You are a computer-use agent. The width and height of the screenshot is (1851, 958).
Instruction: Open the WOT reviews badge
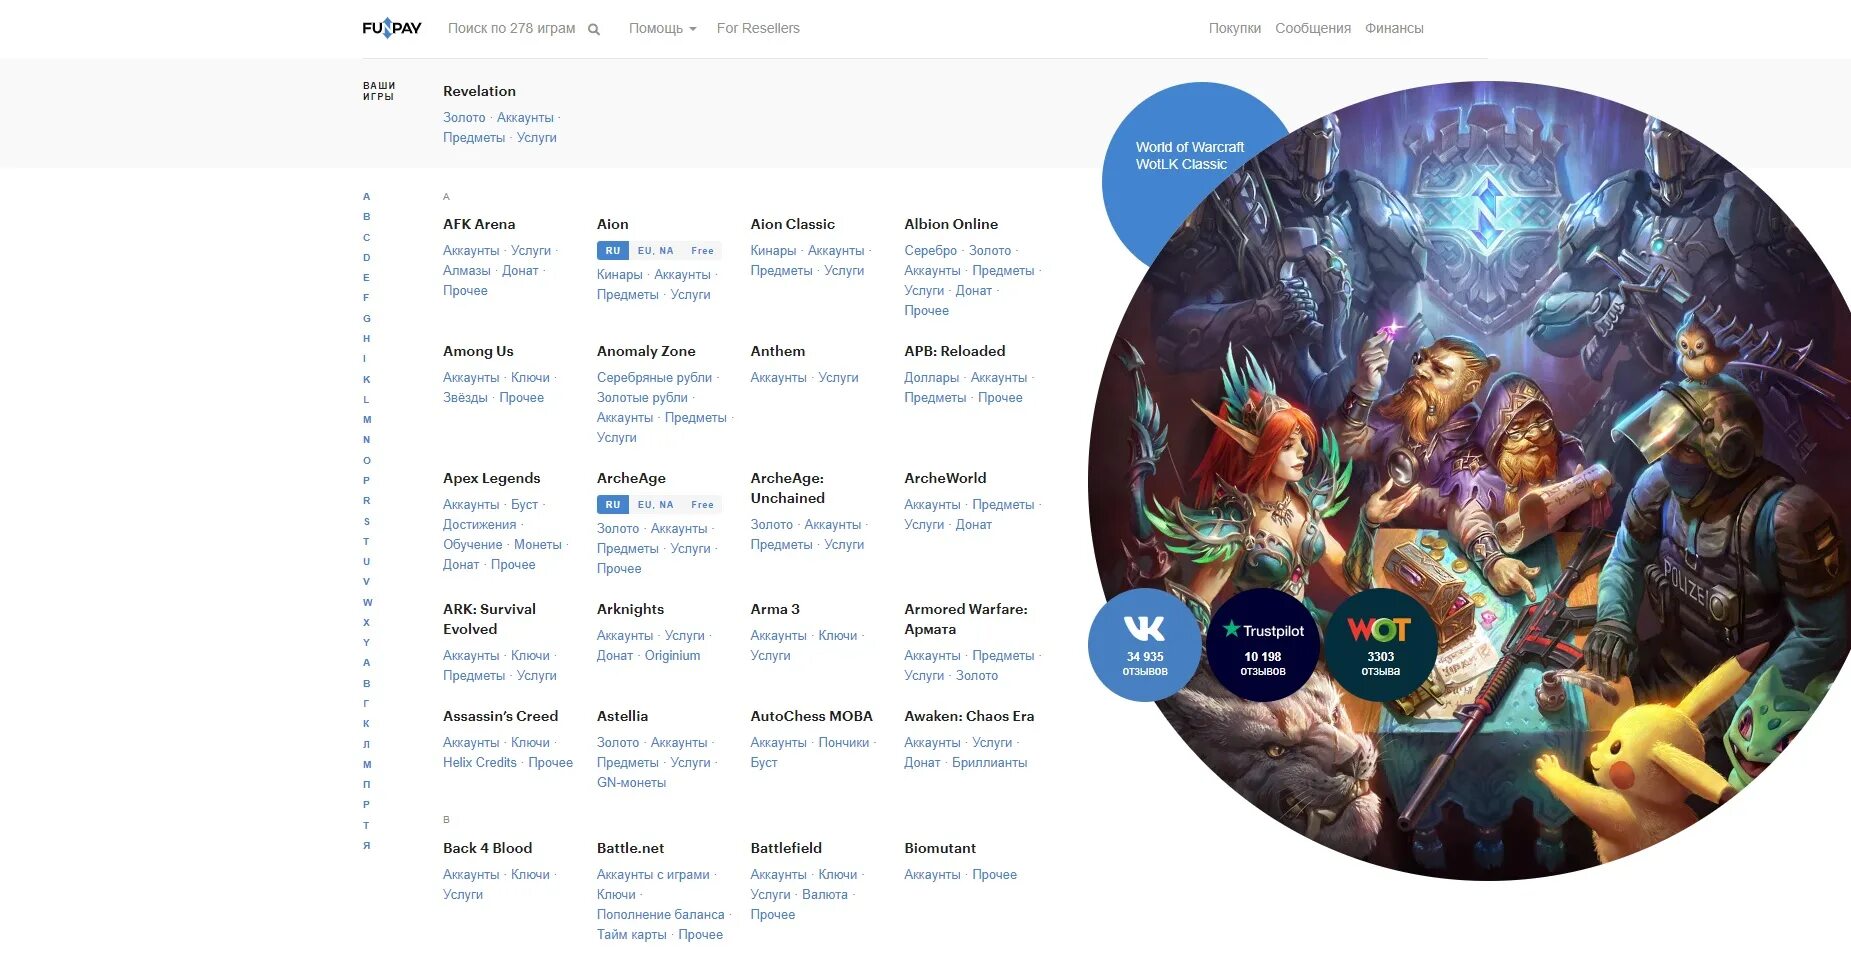click(1380, 645)
